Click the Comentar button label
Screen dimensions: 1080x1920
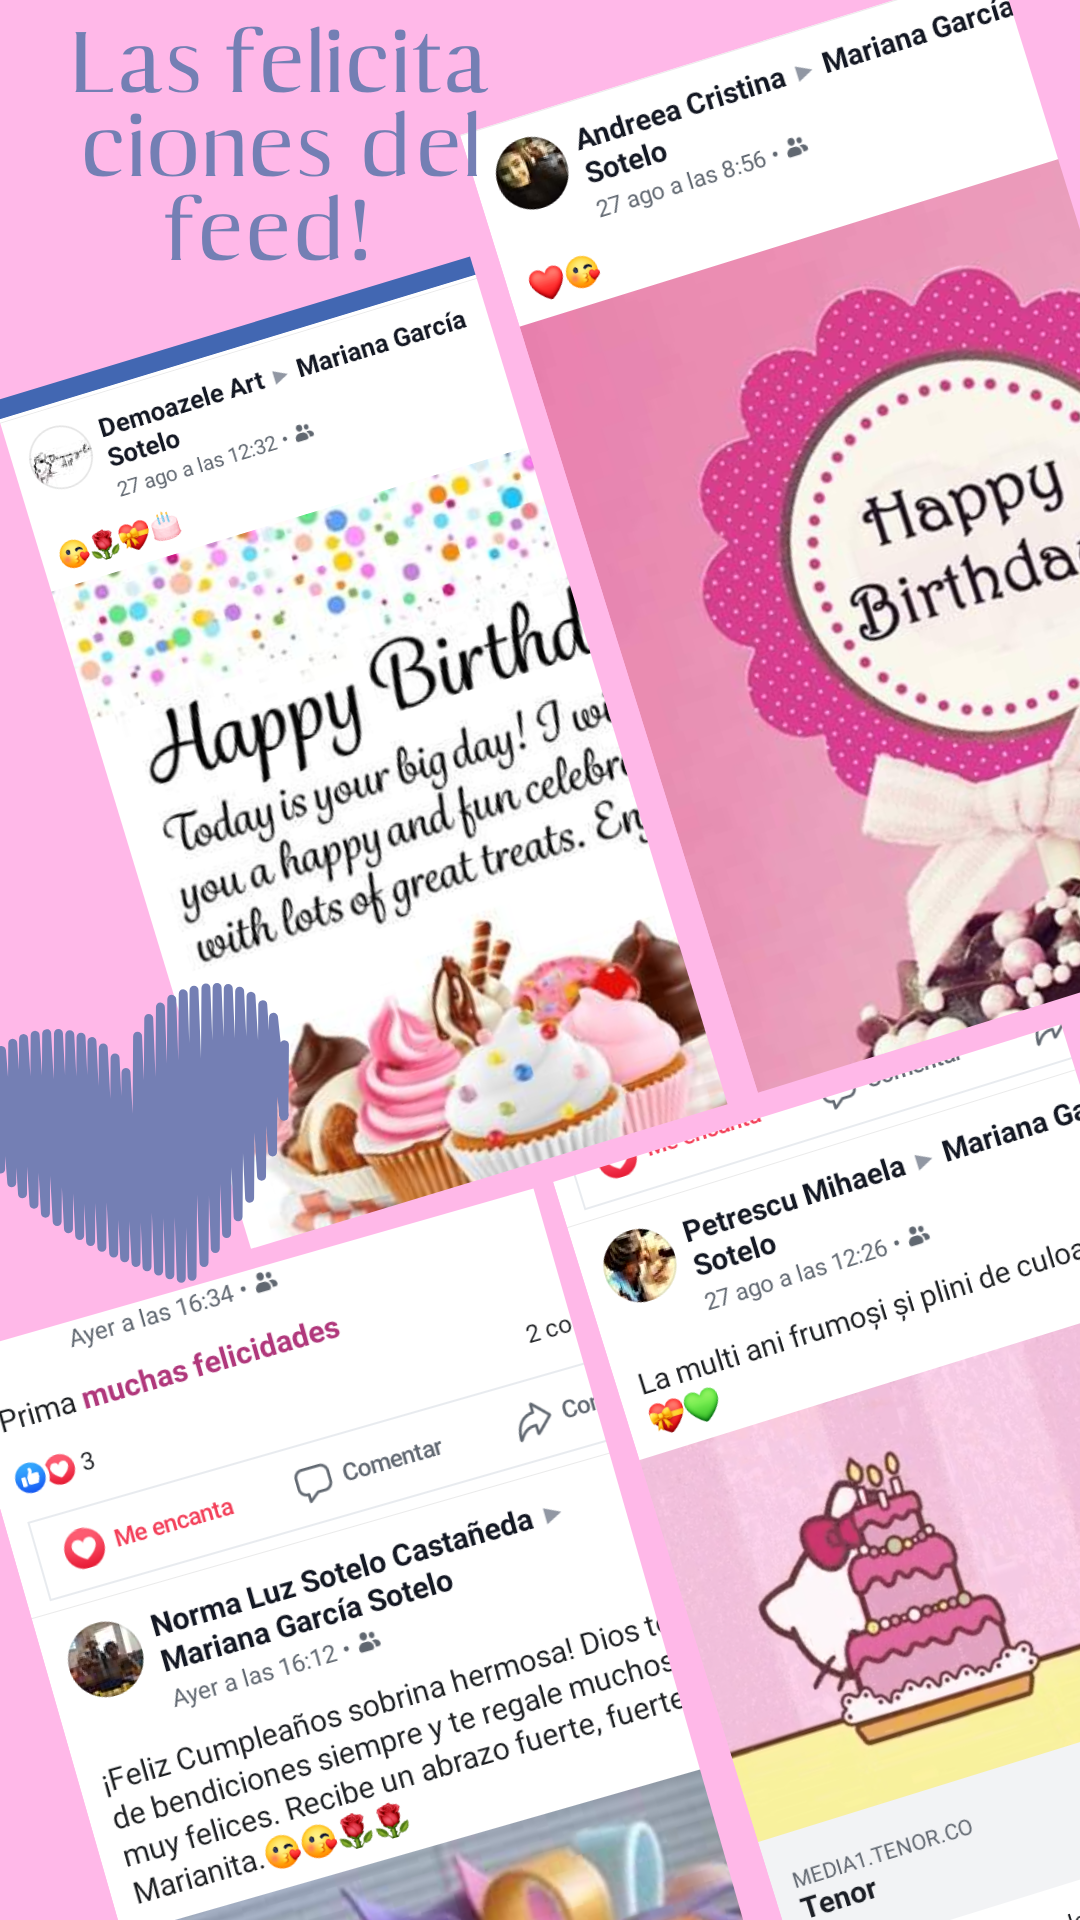[392, 1460]
